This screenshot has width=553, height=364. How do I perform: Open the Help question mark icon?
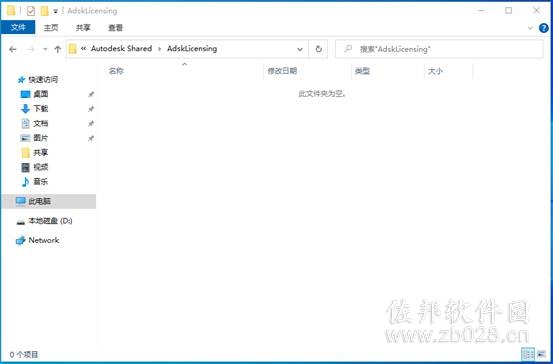pos(543,28)
